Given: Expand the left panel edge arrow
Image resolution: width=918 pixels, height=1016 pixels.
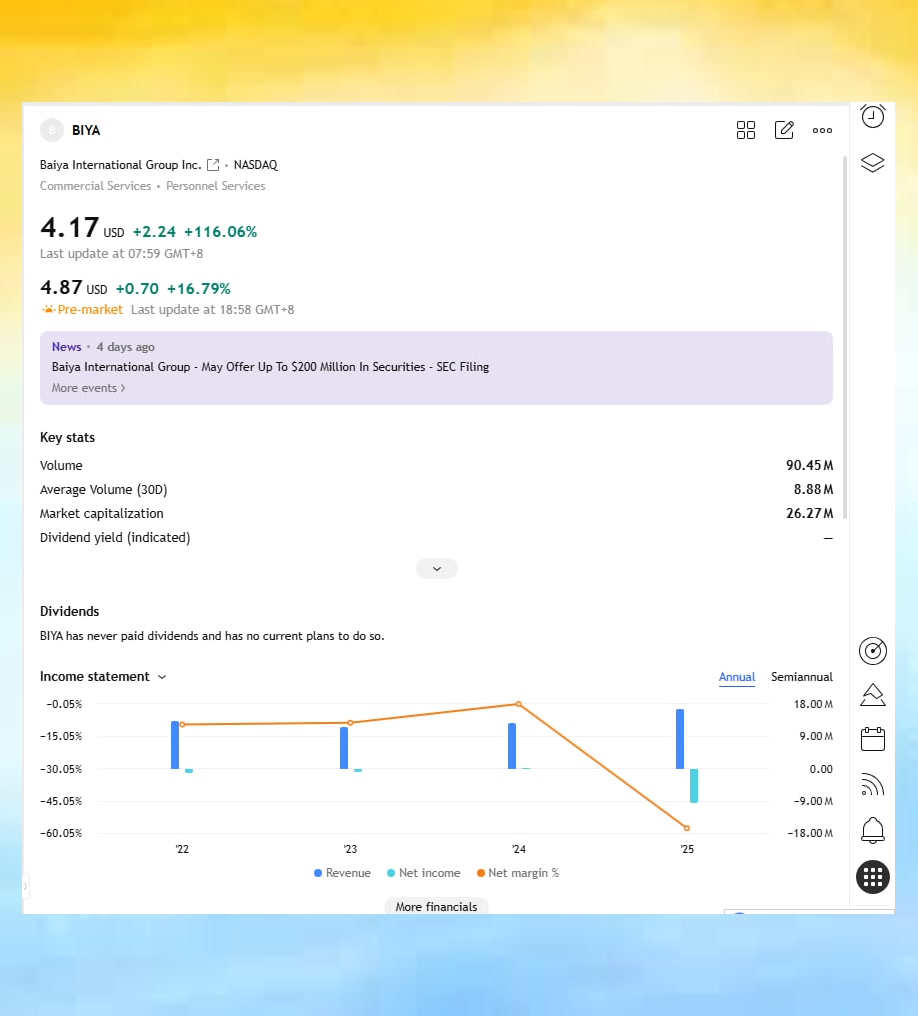Looking at the screenshot, I should tap(25, 886).
